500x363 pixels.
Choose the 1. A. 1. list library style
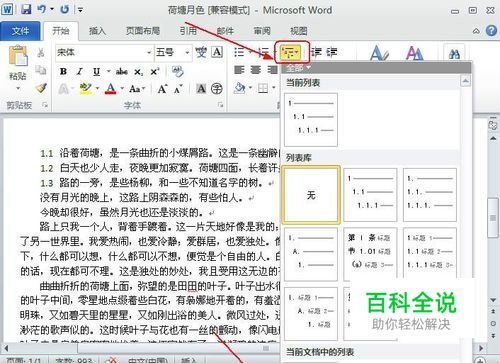[311, 254]
